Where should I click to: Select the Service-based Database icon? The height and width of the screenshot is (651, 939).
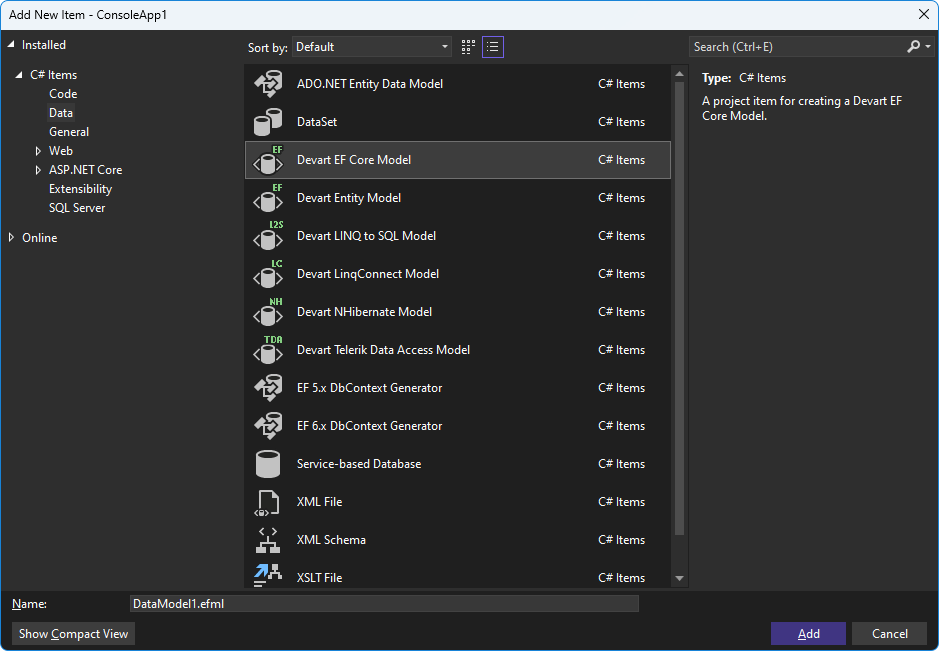coord(267,464)
